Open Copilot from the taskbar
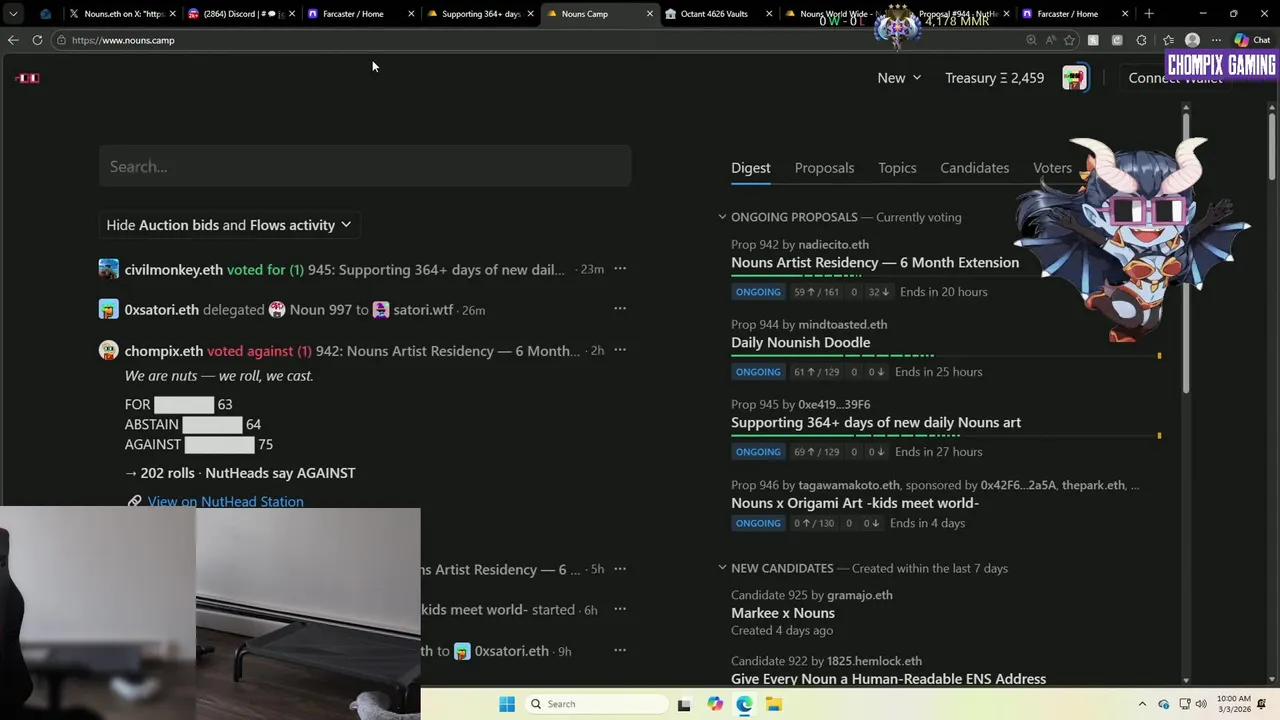 tap(714, 704)
